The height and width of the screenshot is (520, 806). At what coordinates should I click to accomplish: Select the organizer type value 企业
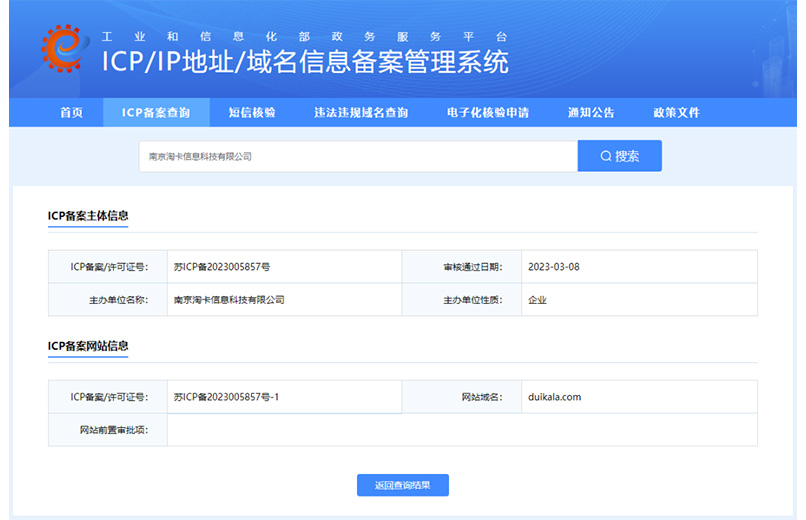click(537, 300)
